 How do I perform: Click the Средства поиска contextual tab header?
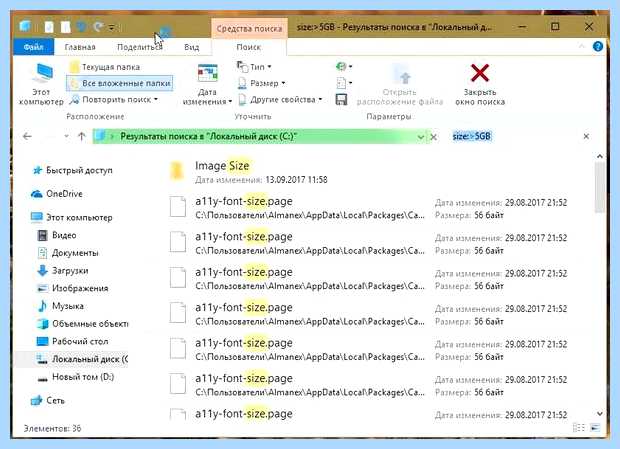(x=249, y=28)
